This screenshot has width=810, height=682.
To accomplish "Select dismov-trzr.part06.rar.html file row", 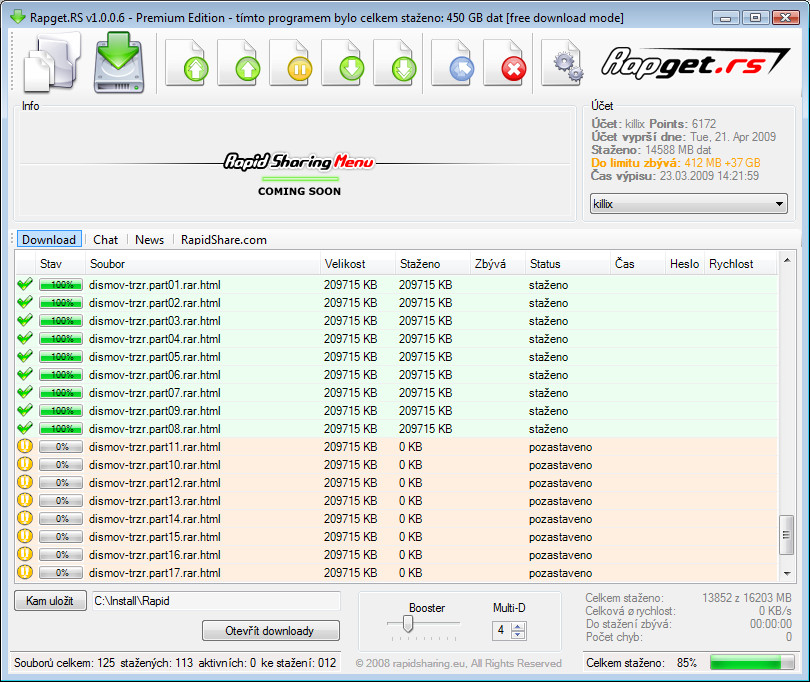I will click(397, 375).
